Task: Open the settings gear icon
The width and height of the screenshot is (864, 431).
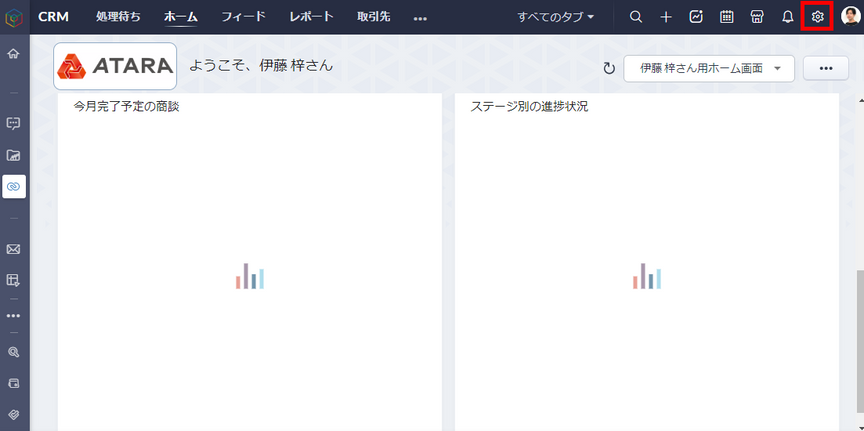Action: coord(817,17)
